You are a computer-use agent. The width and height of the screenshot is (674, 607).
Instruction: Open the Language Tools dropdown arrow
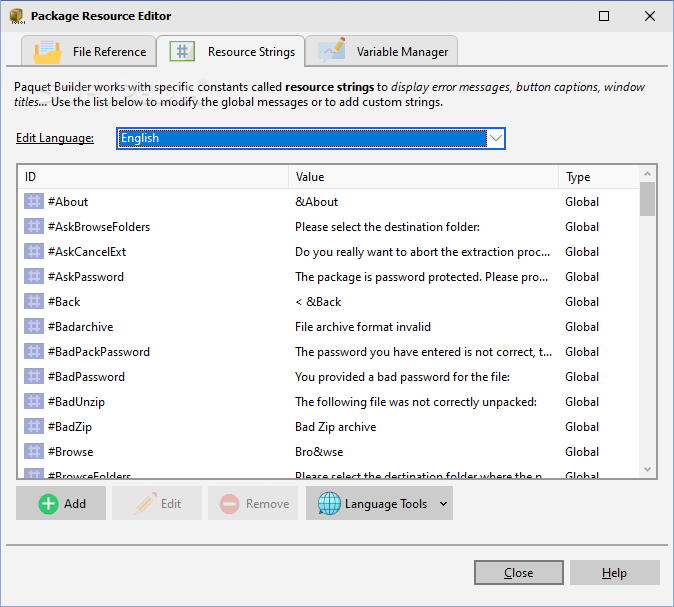pyautogui.click(x=443, y=503)
